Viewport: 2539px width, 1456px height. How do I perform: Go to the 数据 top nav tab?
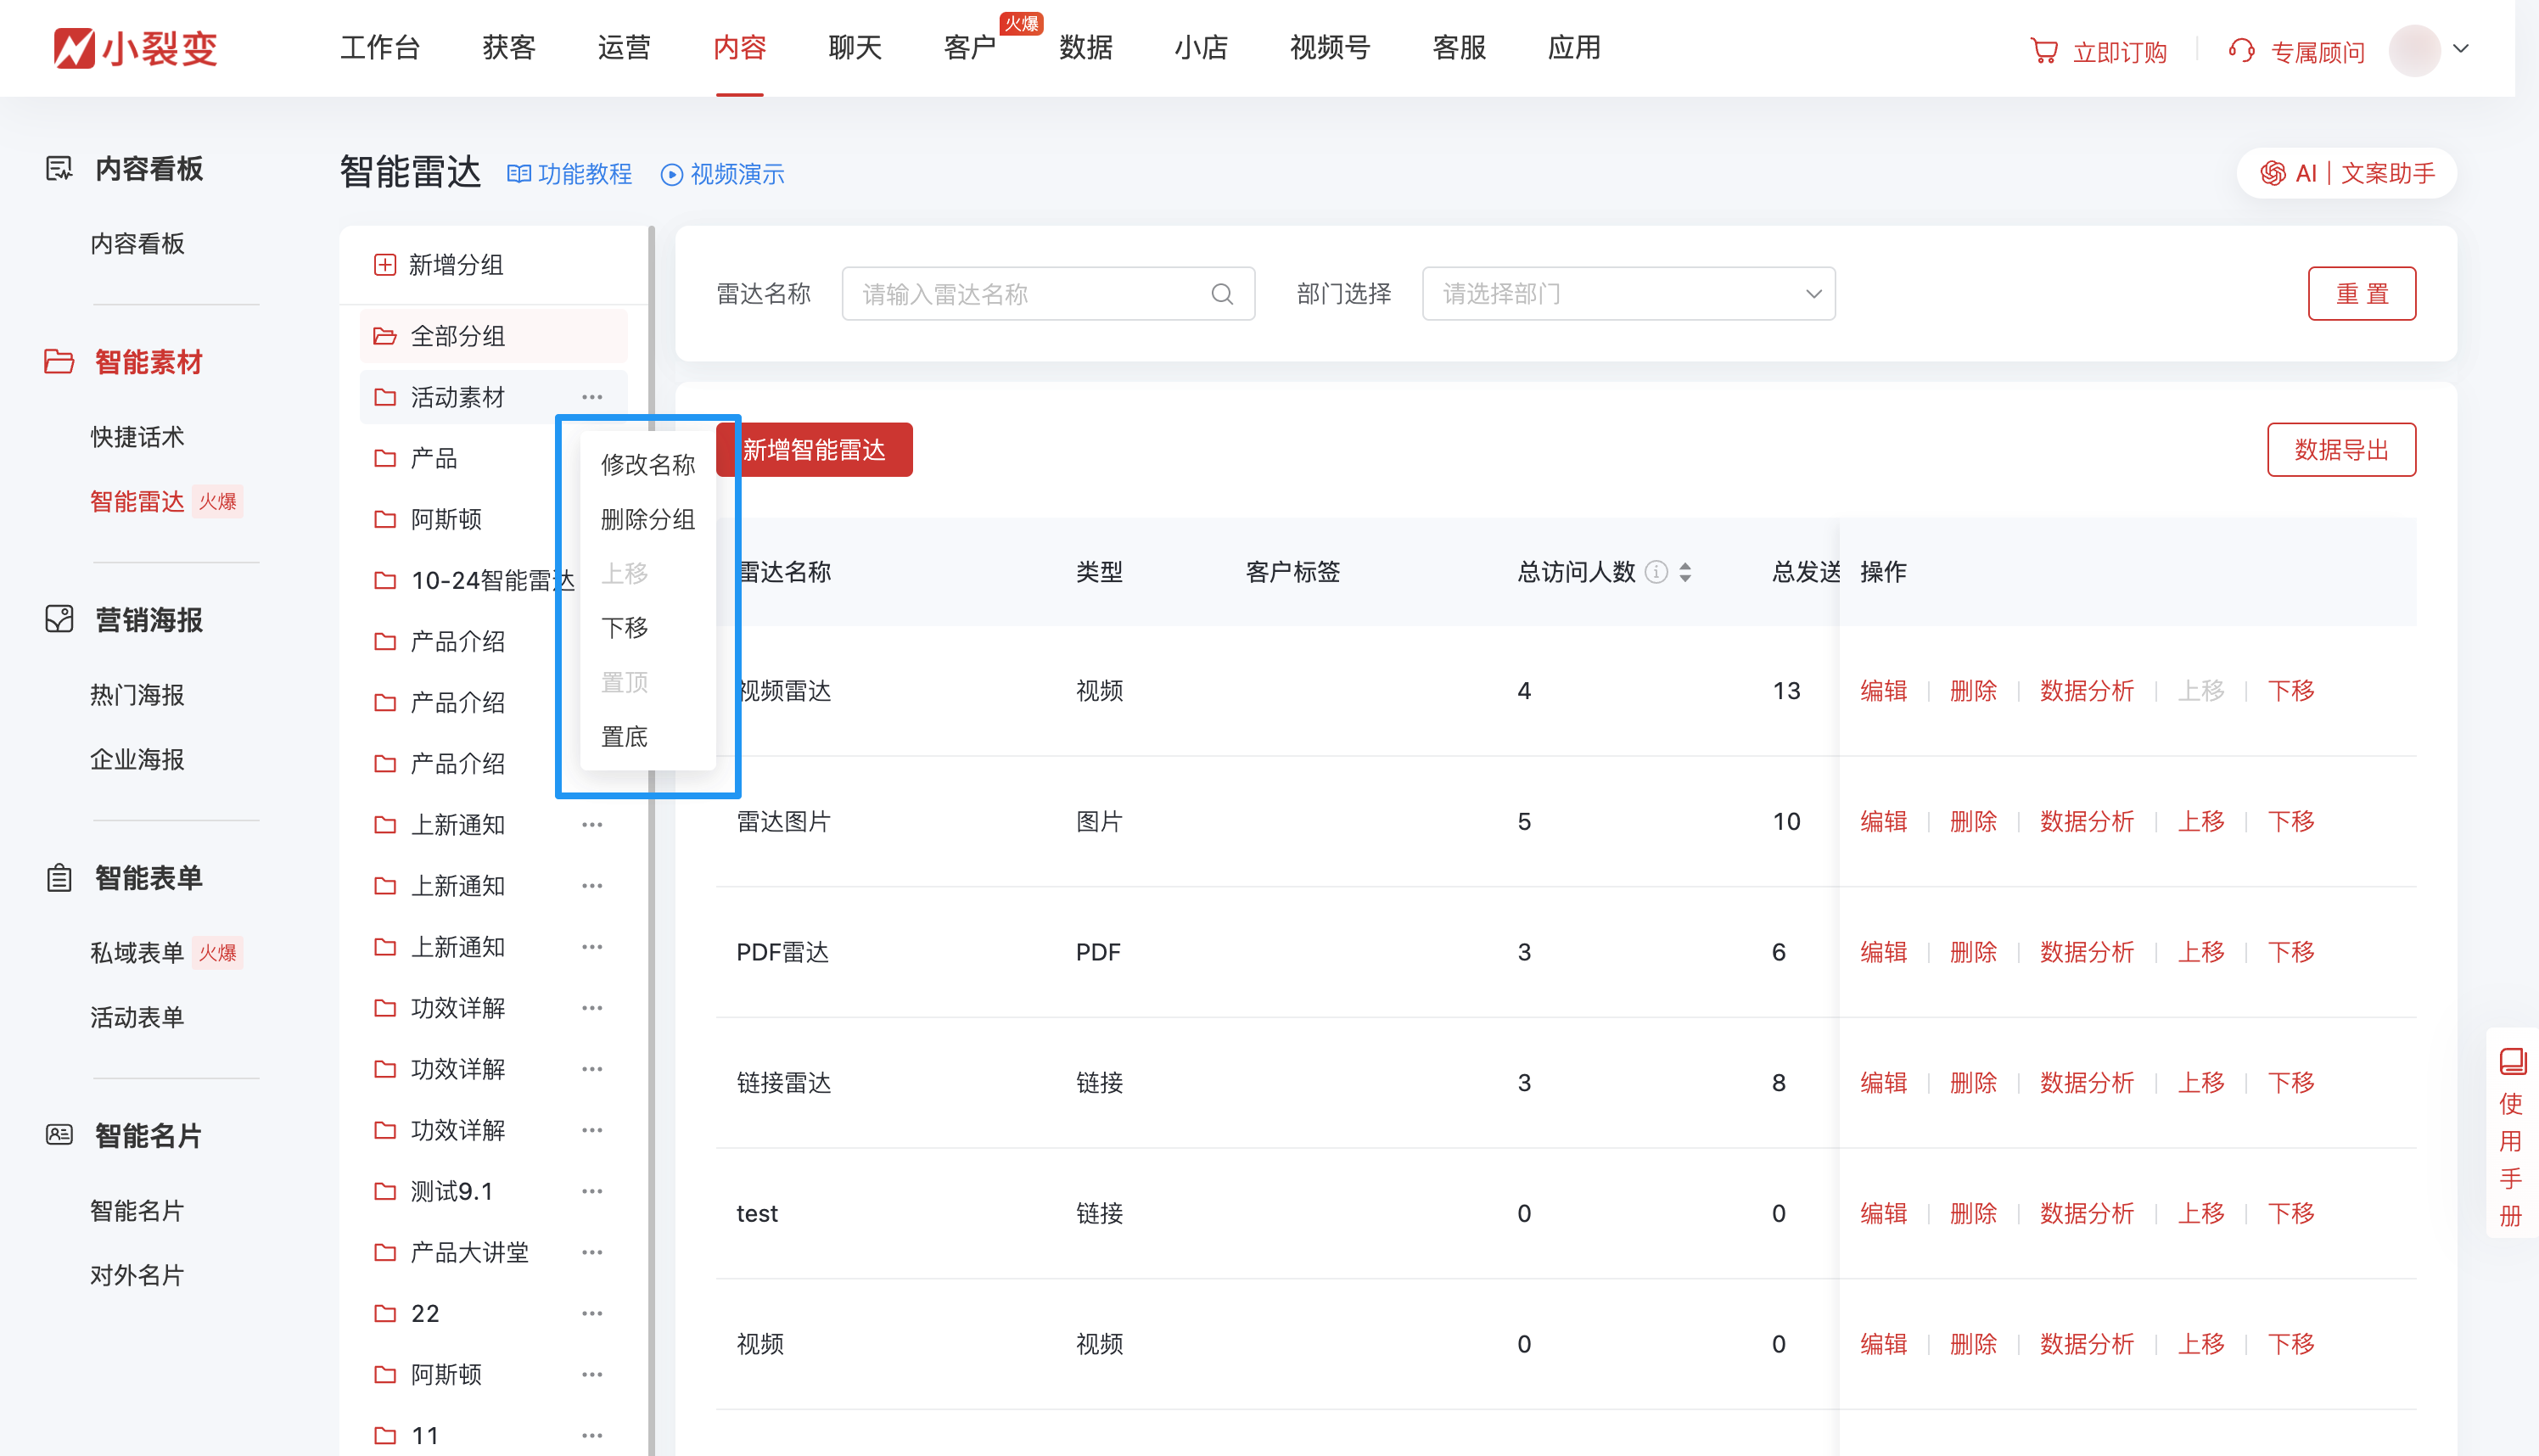tap(1086, 47)
